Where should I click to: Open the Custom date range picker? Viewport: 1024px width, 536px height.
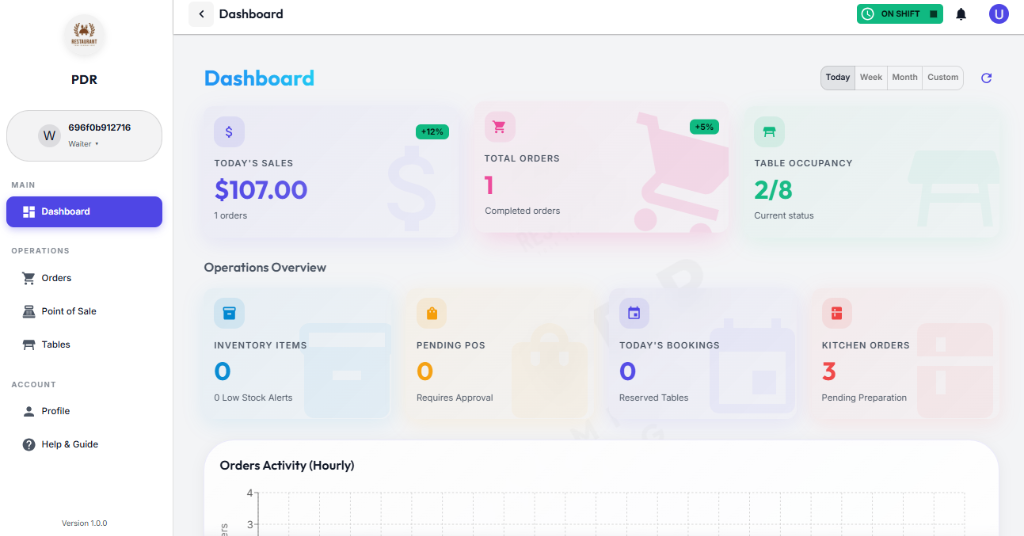(942, 78)
